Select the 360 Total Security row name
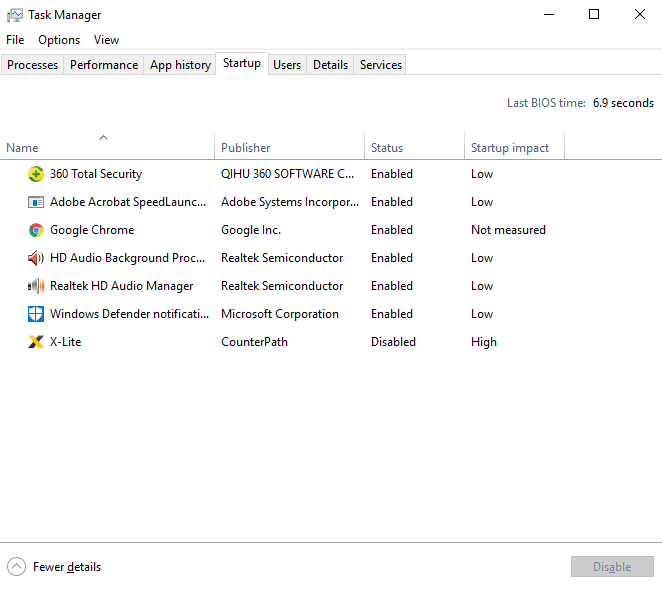The image size is (662, 589). [x=96, y=174]
